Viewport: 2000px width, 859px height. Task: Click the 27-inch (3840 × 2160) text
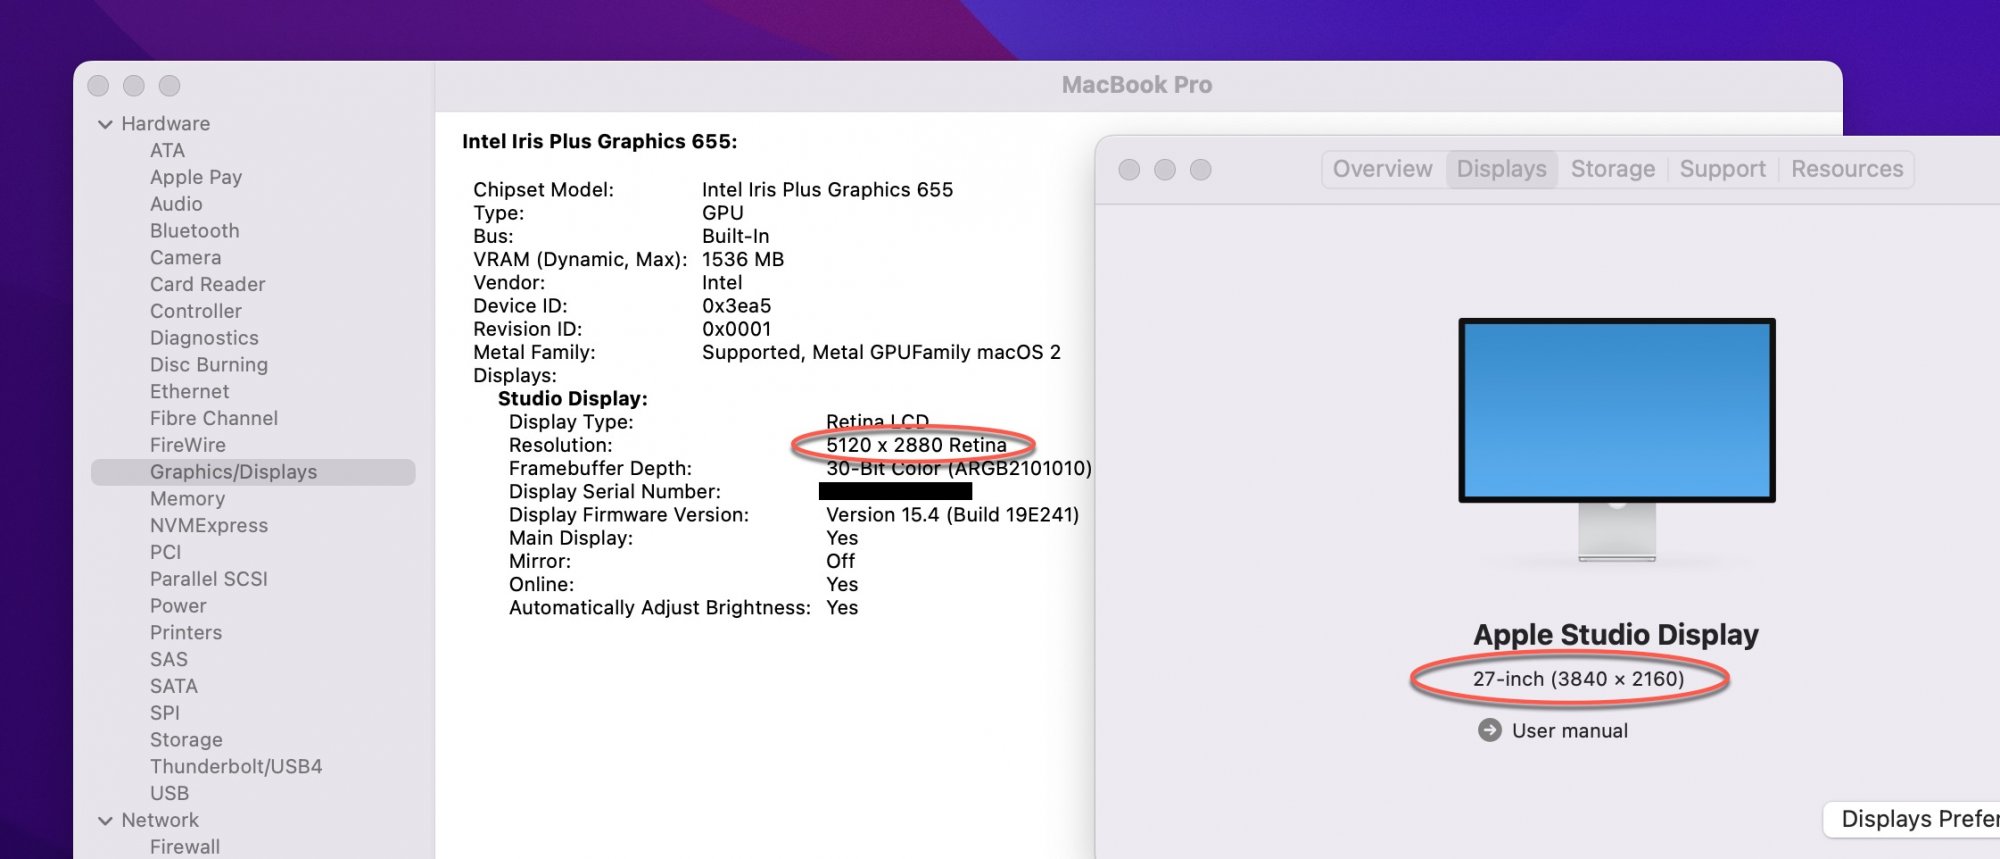point(1578,679)
